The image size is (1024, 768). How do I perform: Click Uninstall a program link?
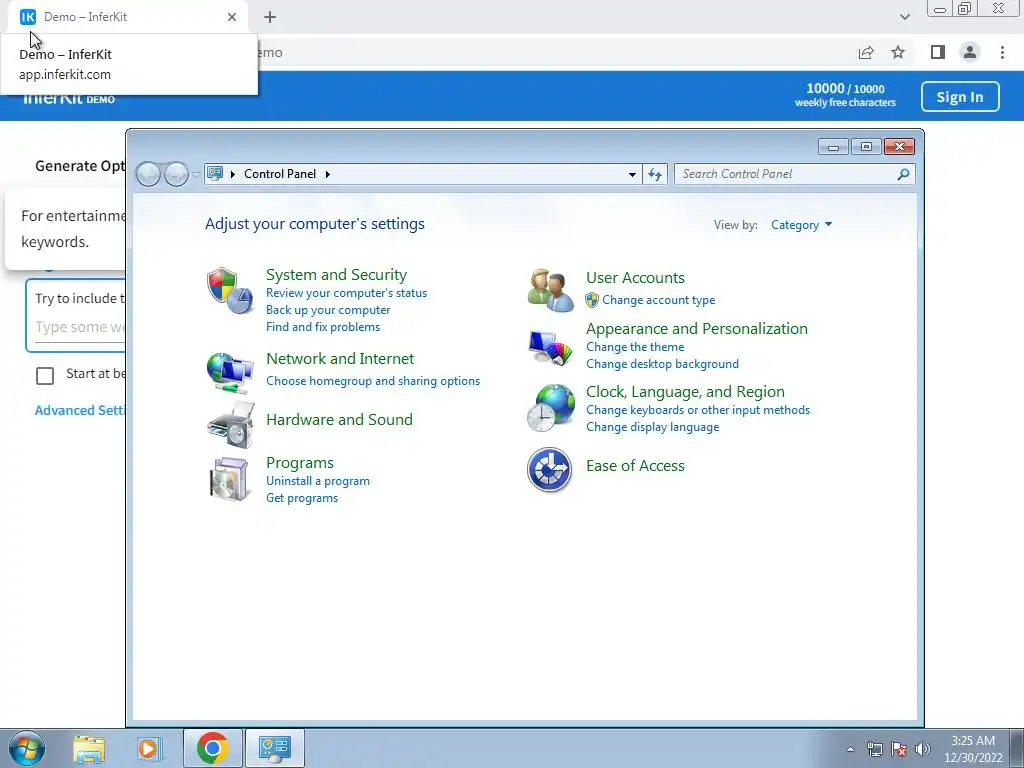317,481
